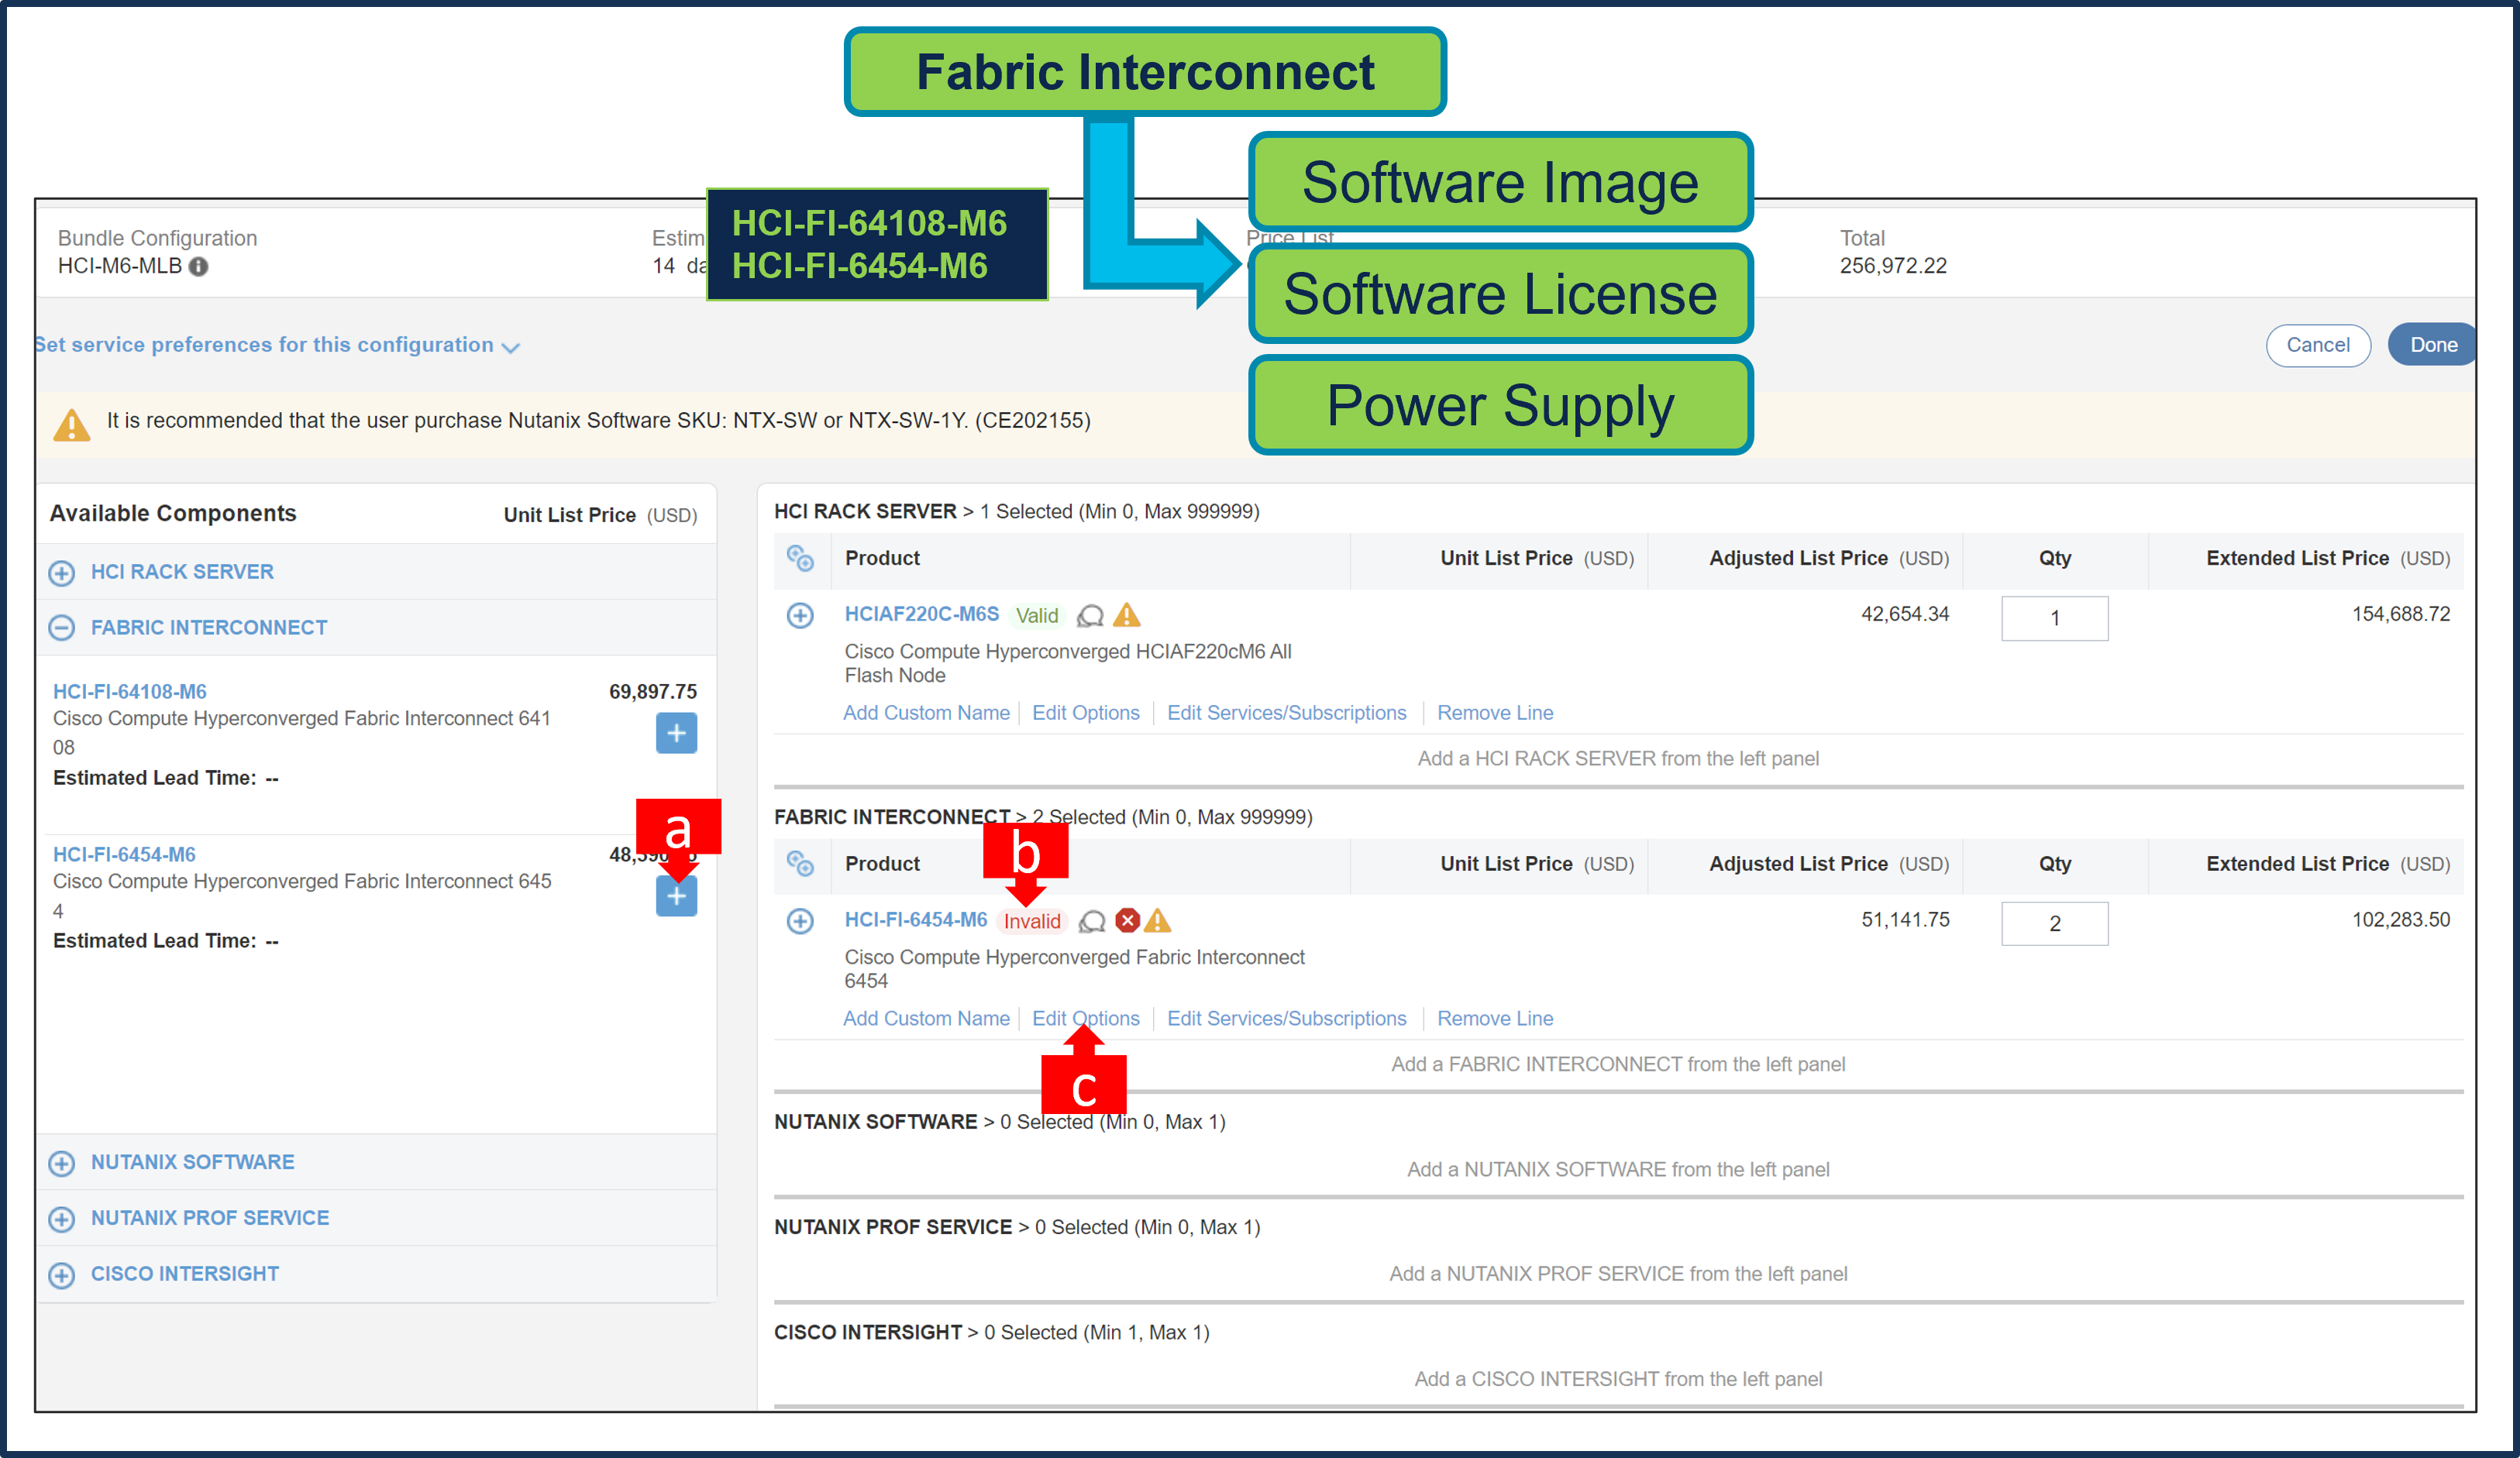This screenshot has width=2520, height=1458.
Task: Click 102,283.50 extended list price
Action: (x=2401, y=919)
